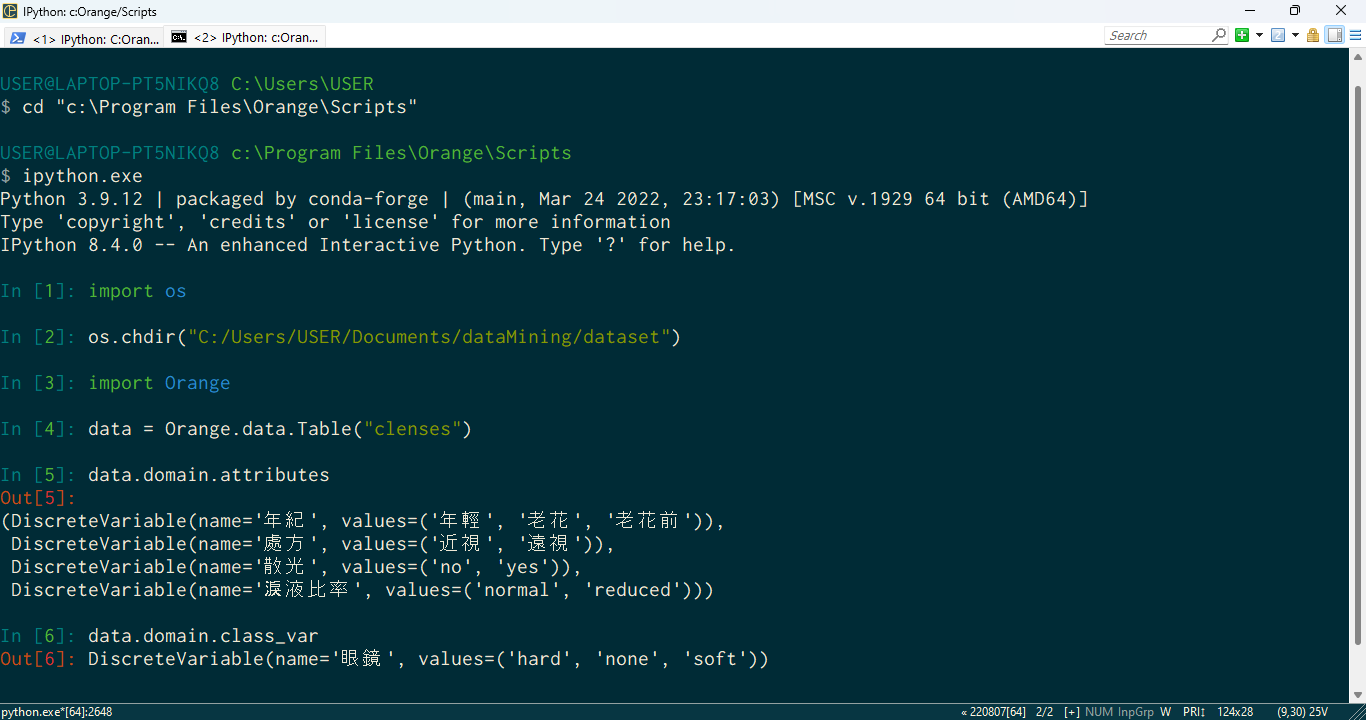Image resolution: width=1366 pixels, height=720 pixels.
Task: Click the active consoles list icon
Action: click(1278, 35)
